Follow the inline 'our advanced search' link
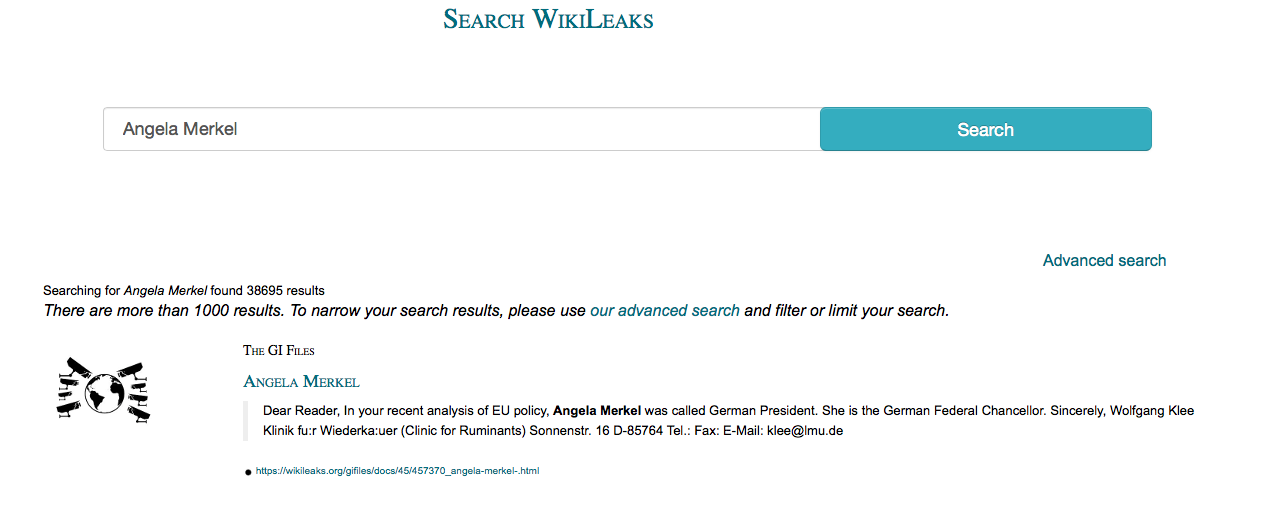This screenshot has height=508, width=1275. 665,310
